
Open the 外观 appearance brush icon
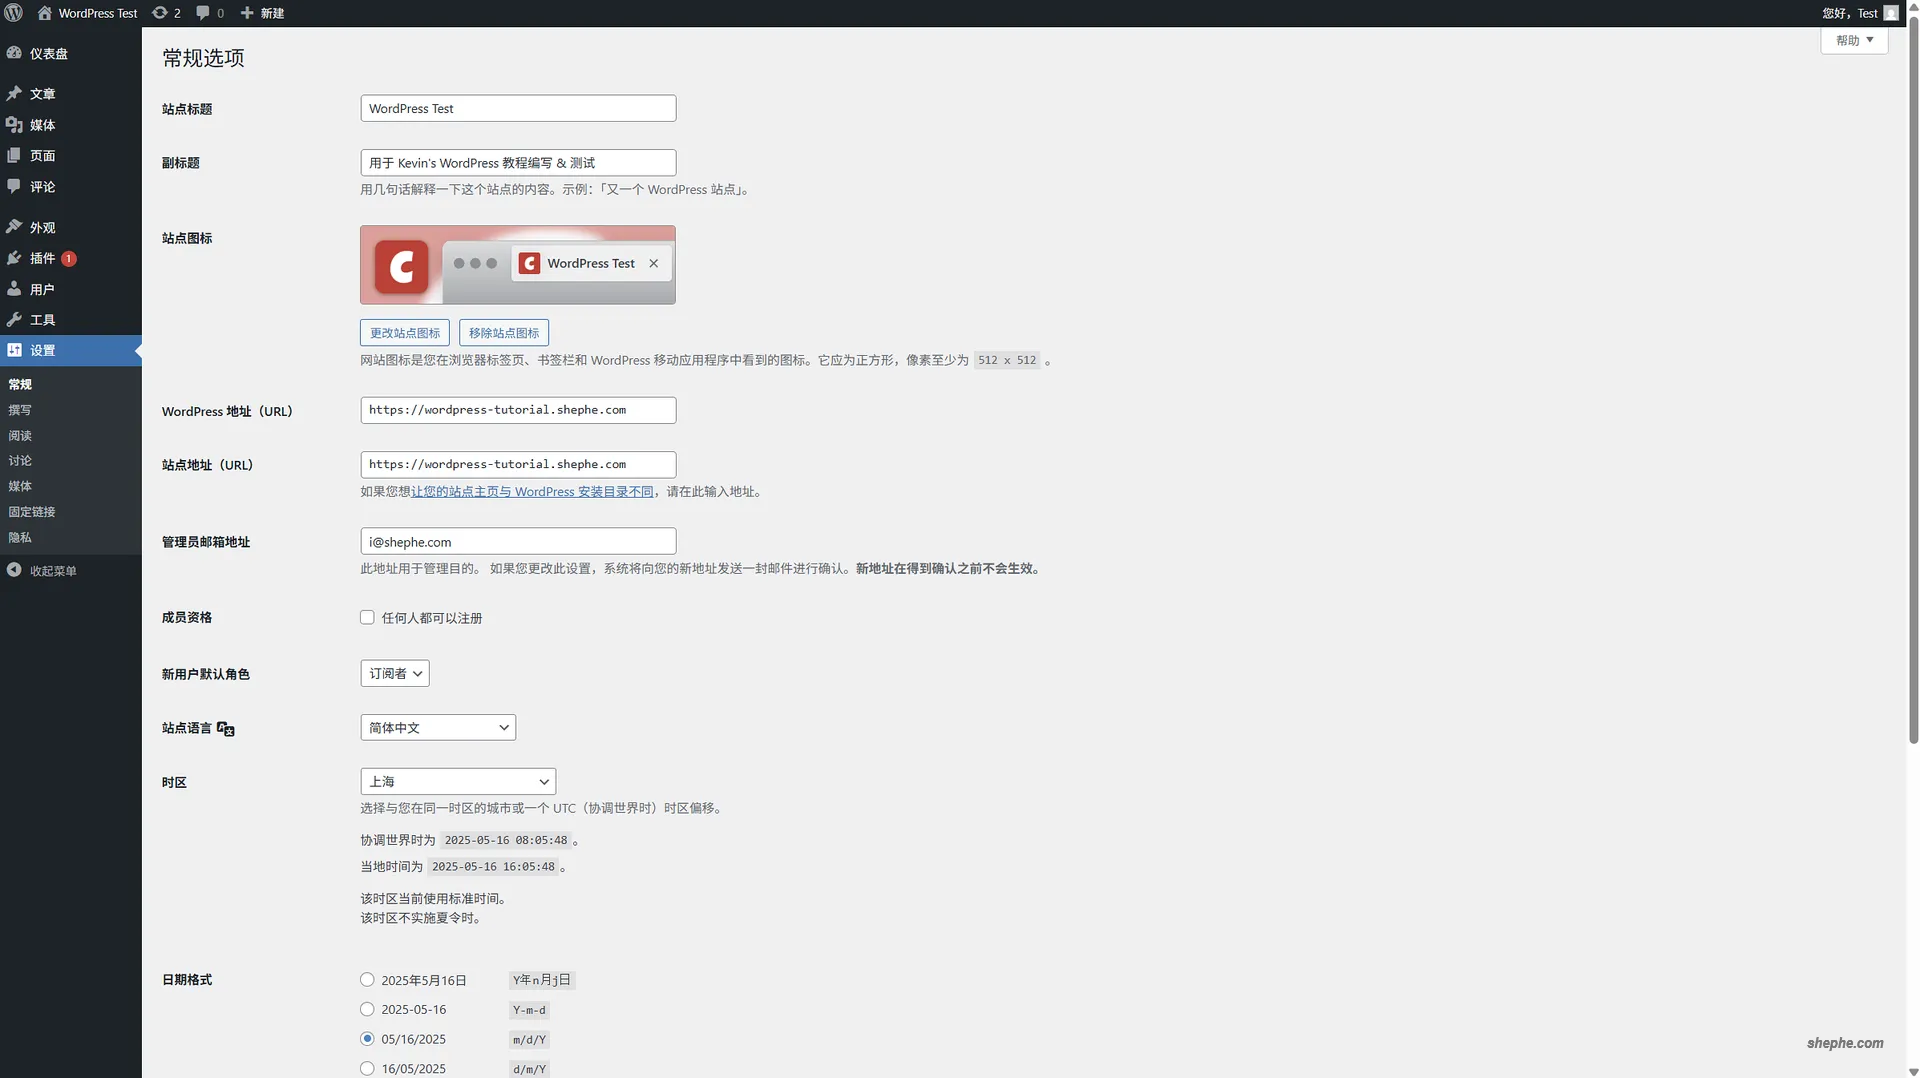pos(14,227)
